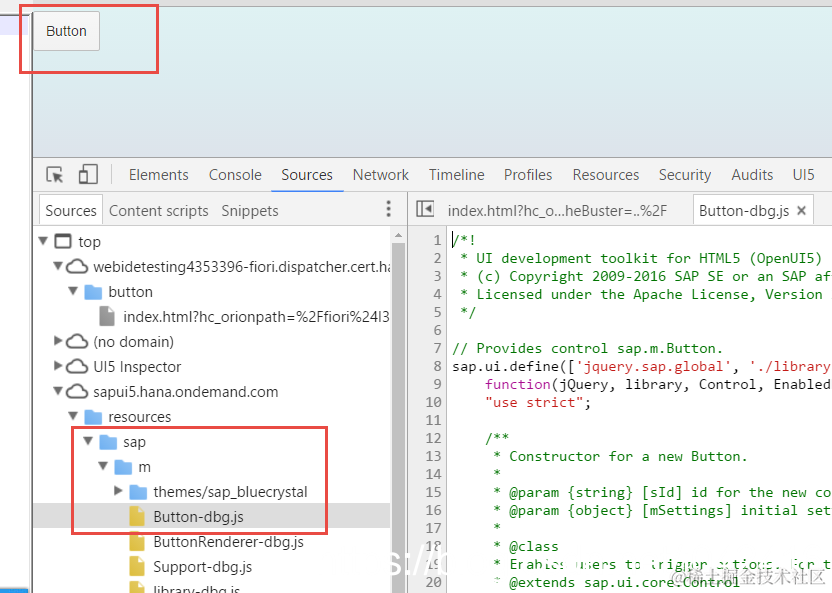Click the top frame window icon
The image size is (832, 593).
point(63,241)
